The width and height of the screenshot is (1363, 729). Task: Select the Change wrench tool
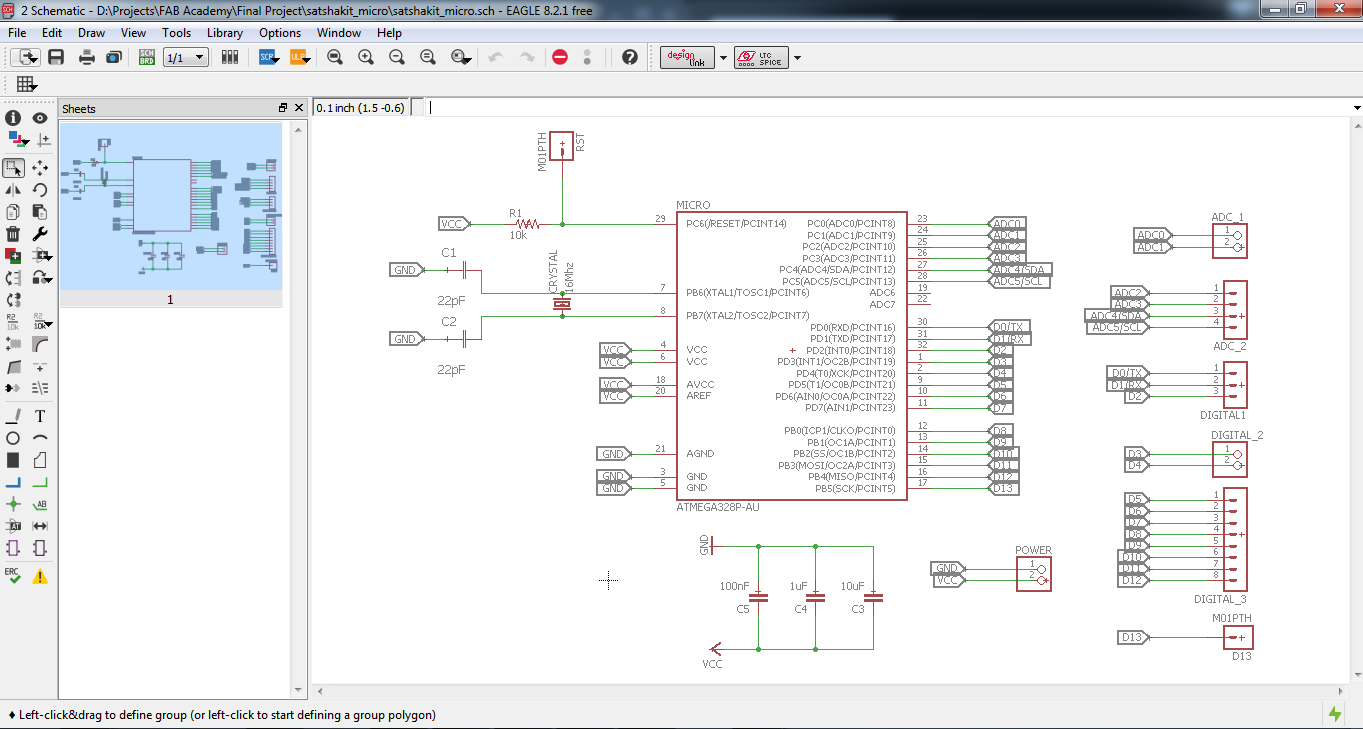click(x=40, y=233)
